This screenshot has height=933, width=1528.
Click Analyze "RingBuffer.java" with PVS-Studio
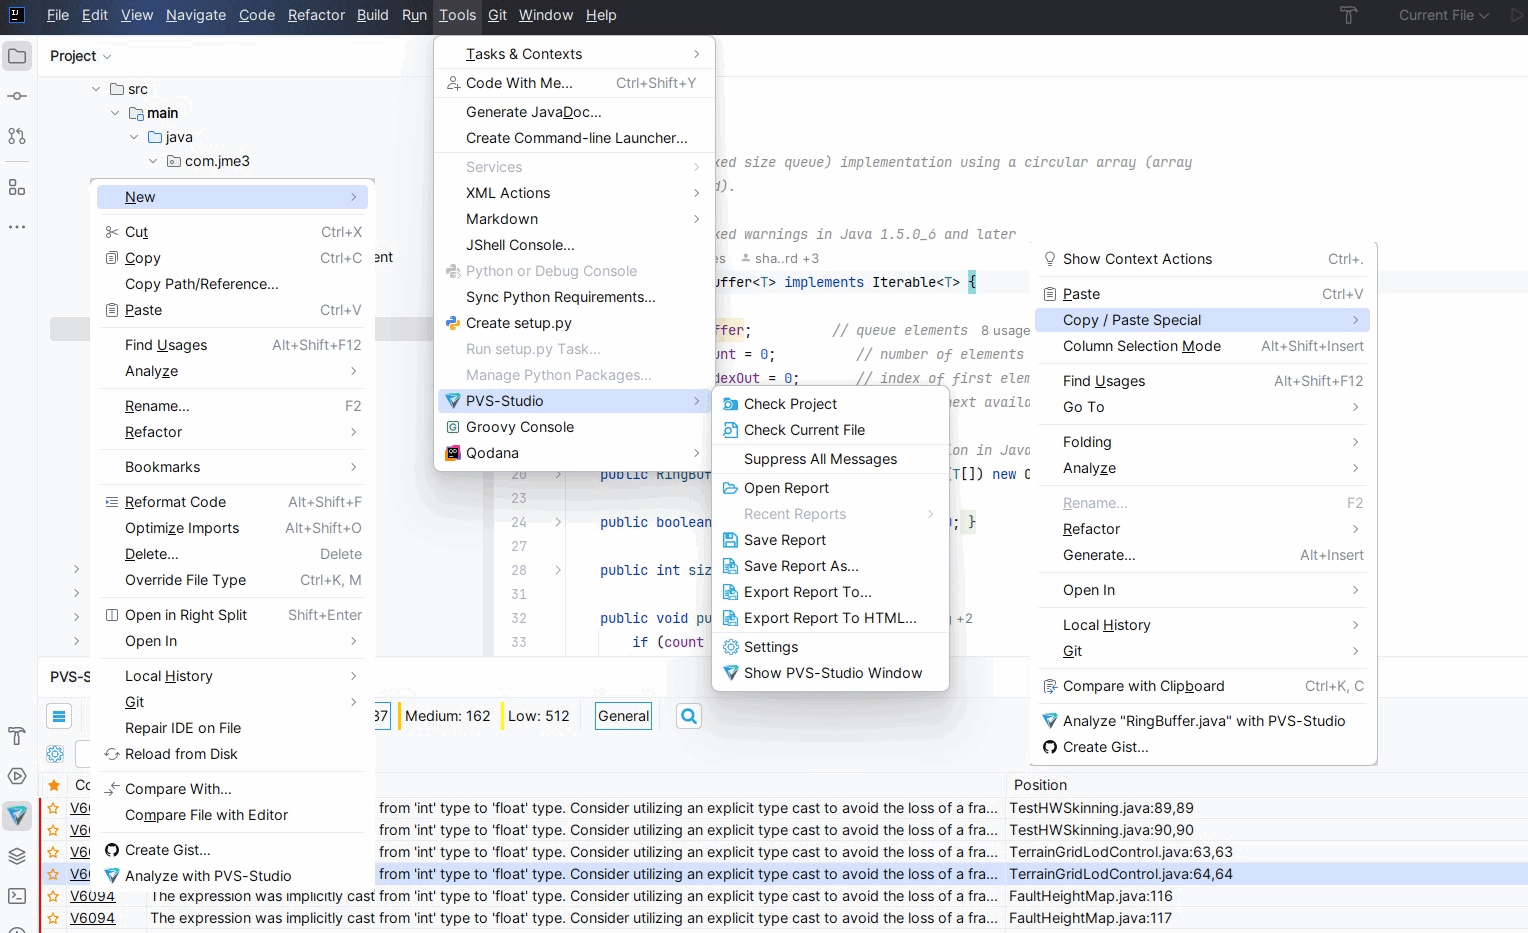pos(1203,721)
